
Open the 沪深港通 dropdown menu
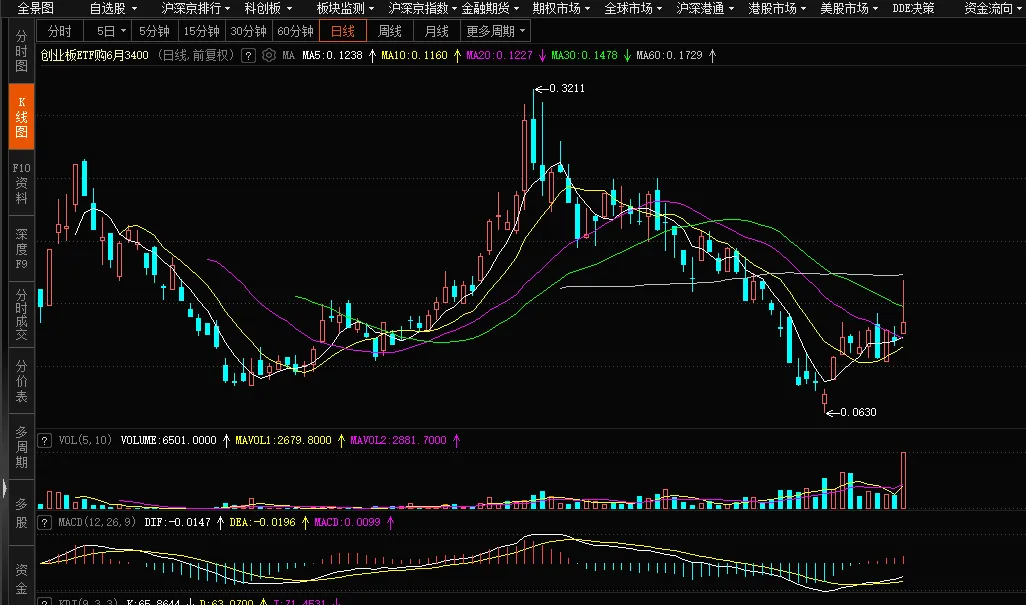(x=705, y=9)
